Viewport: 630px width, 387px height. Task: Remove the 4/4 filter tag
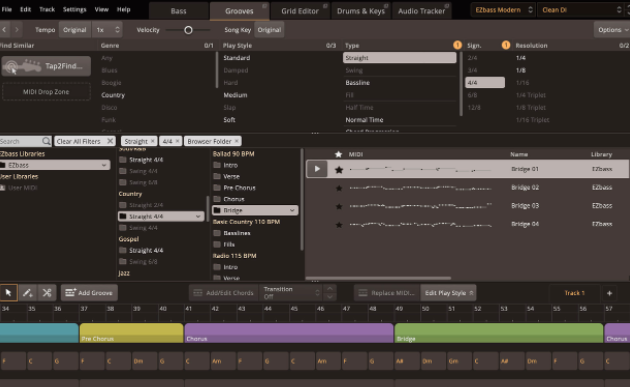177,141
